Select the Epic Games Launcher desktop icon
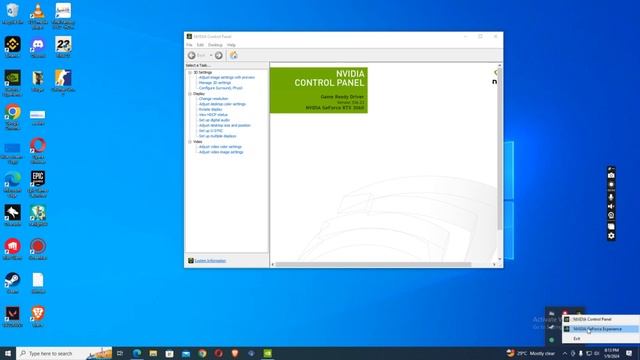The width and height of the screenshot is (640, 360). pos(38,184)
